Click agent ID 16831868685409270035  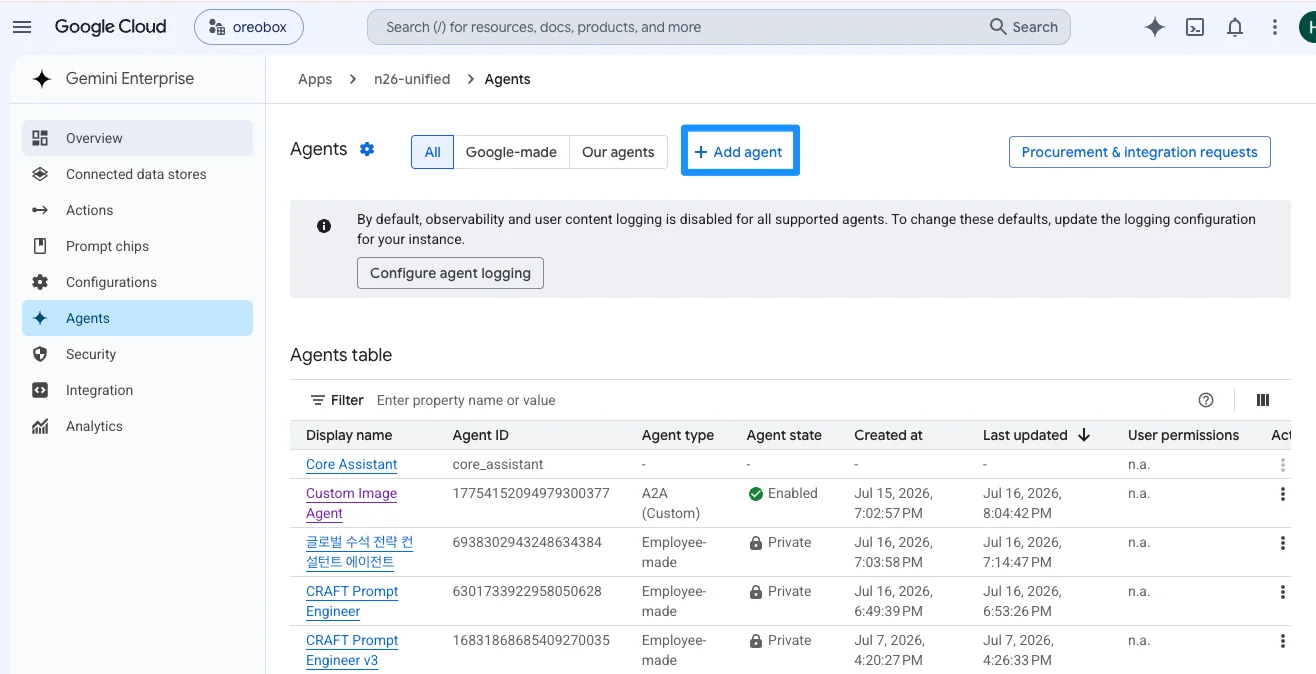(531, 640)
